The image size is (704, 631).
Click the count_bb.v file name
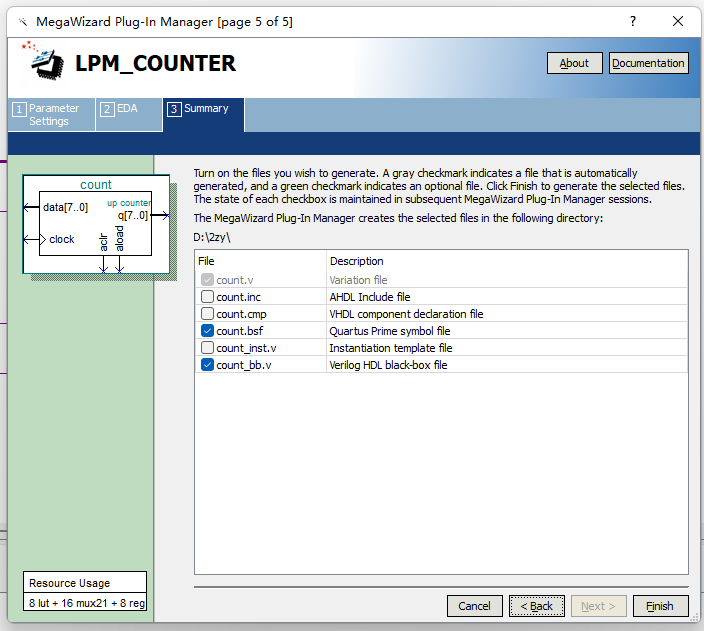pos(244,365)
